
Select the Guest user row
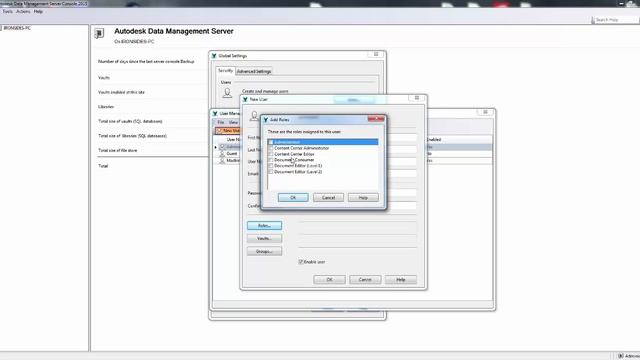231,154
